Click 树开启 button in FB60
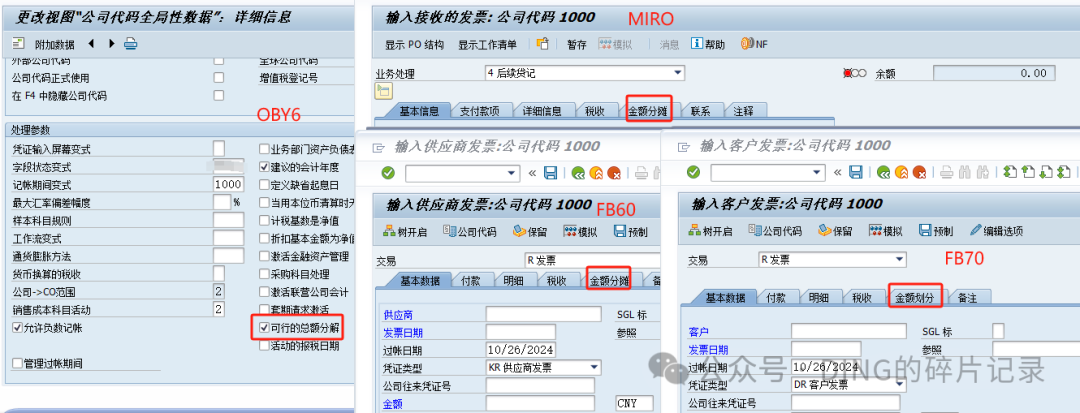The width and height of the screenshot is (1080, 413). pyautogui.click(x=405, y=232)
